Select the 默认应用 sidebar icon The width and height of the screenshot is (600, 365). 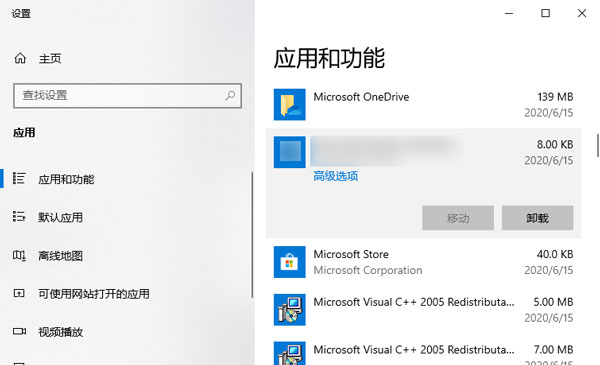point(19,217)
